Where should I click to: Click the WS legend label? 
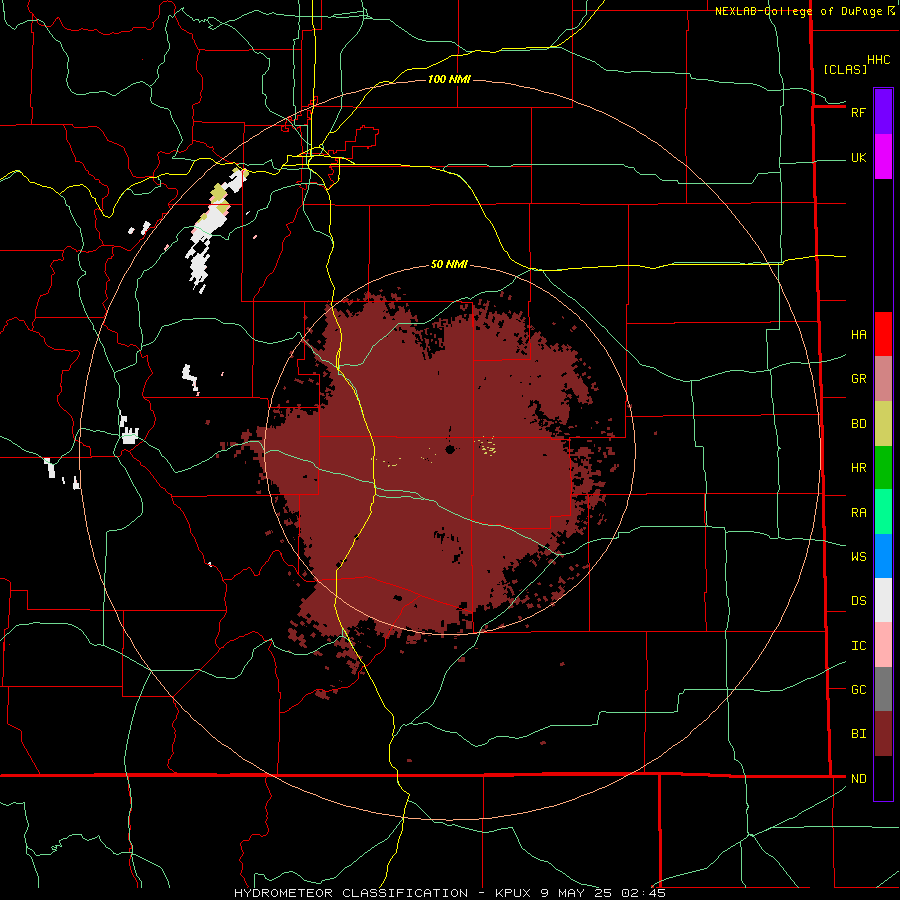point(858,556)
